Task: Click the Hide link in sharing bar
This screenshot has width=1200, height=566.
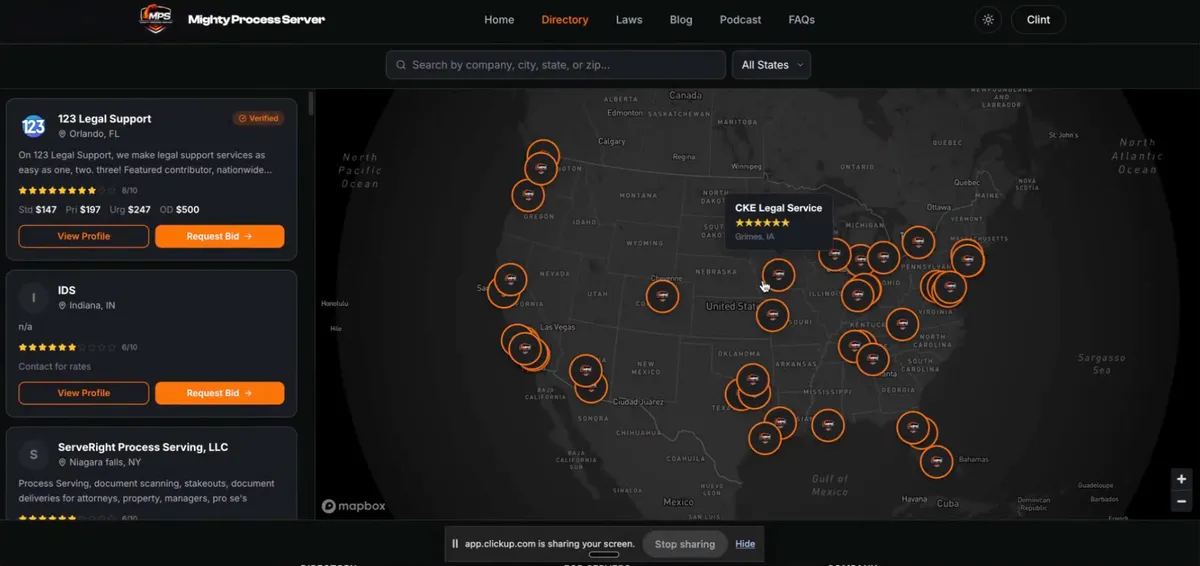Action: pos(745,544)
